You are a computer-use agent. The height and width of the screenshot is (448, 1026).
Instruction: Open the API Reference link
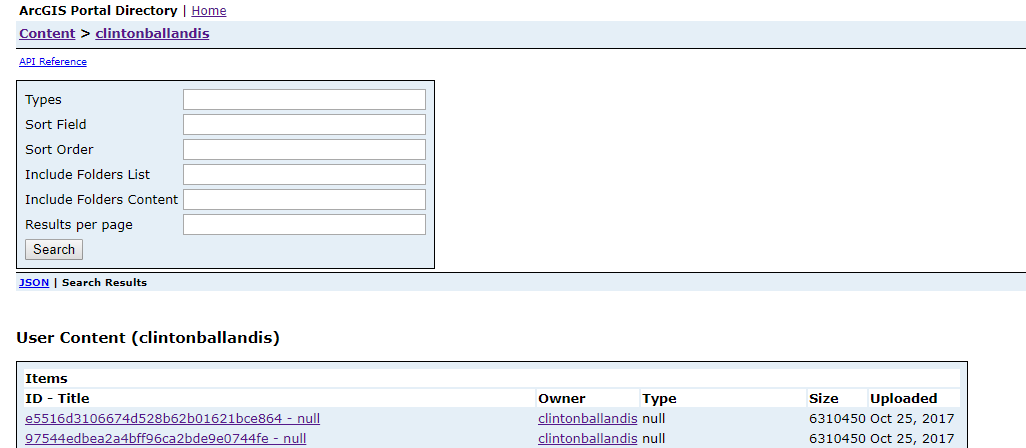pyautogui.click(x=52, y=61)
